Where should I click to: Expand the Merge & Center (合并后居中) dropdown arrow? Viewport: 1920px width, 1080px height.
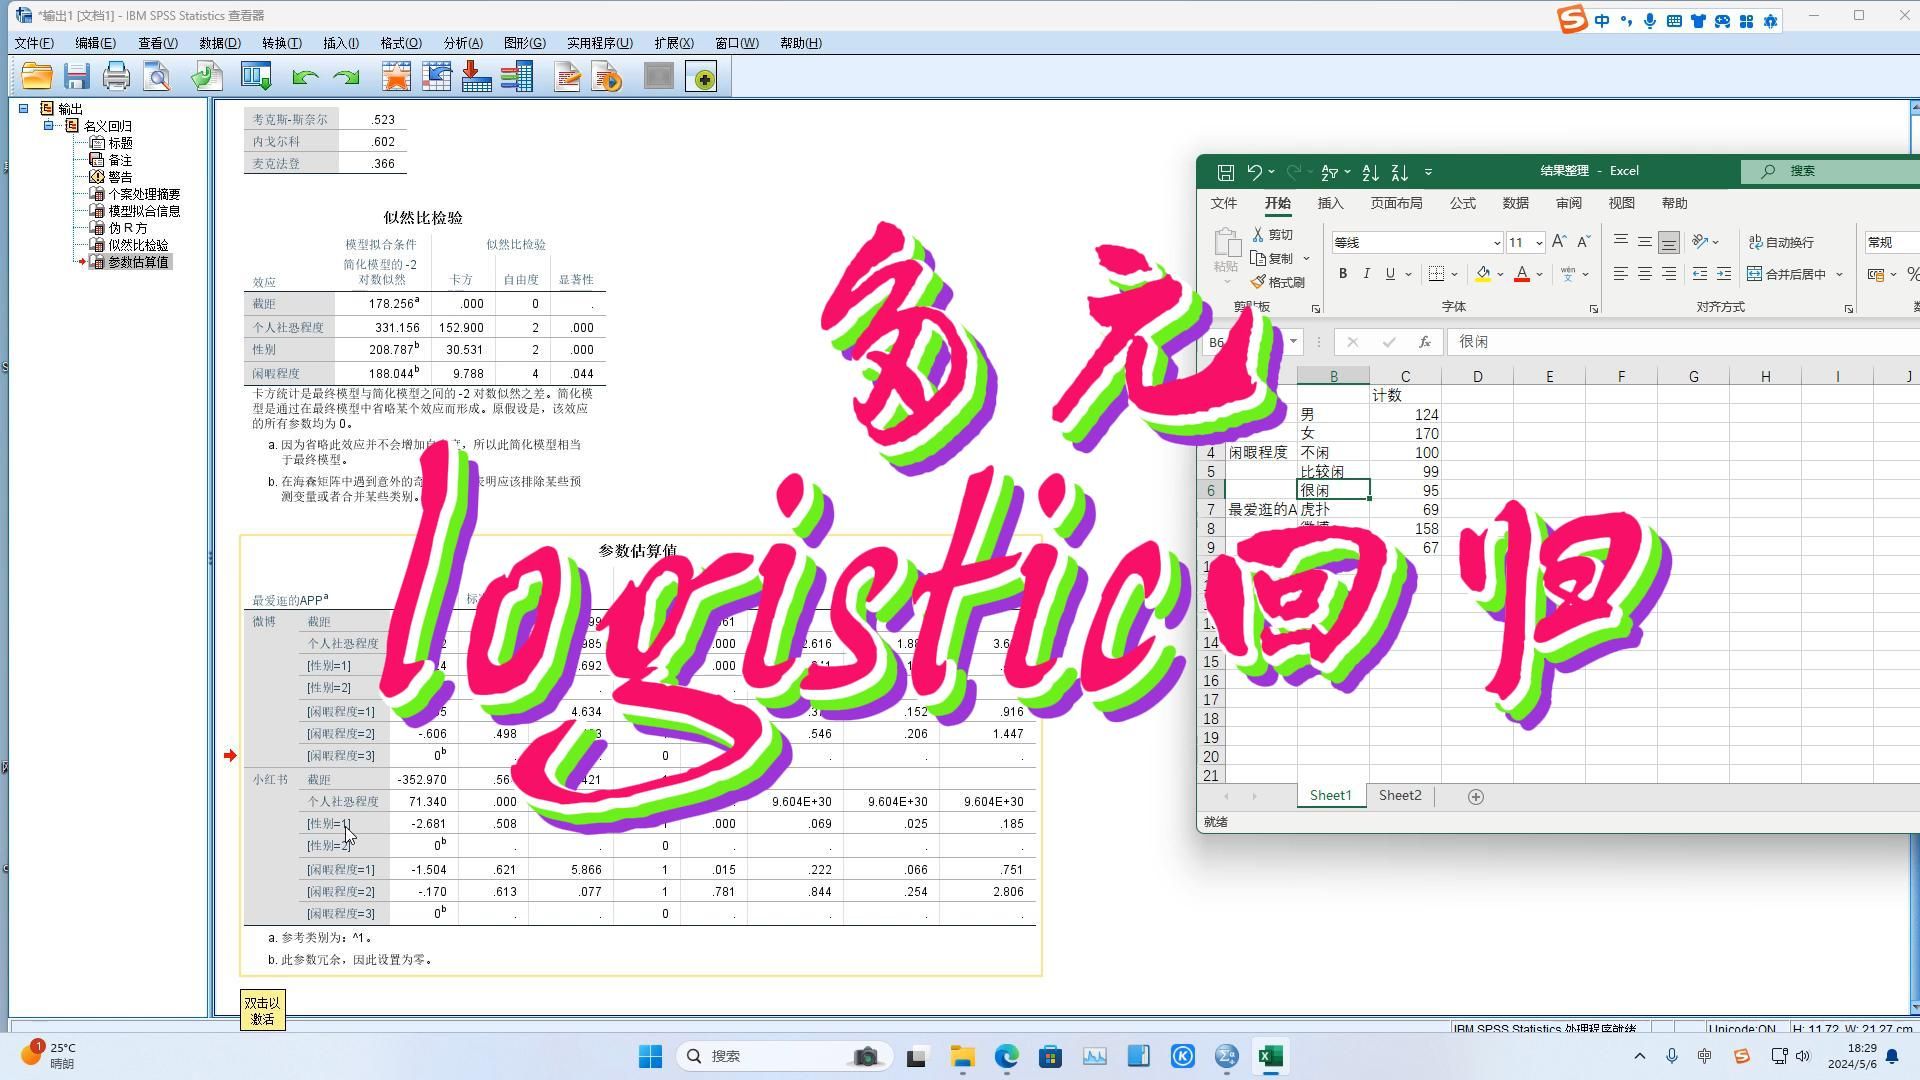coord(1839,274)
